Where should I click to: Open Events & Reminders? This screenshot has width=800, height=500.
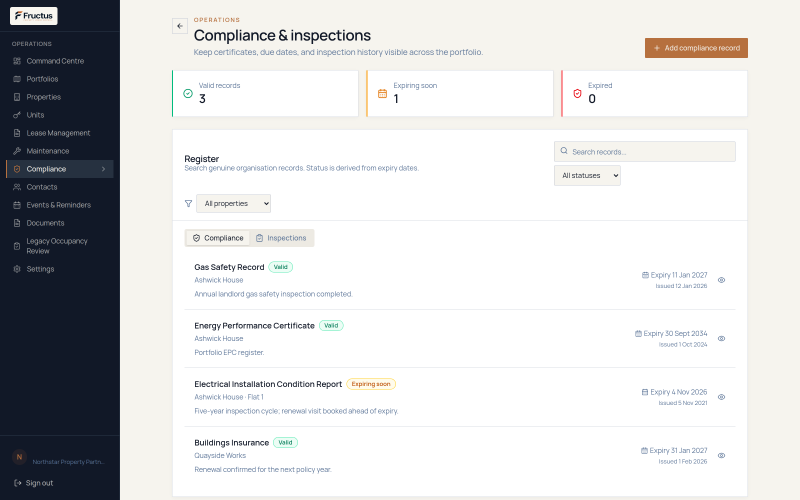[x=60, y=205]
